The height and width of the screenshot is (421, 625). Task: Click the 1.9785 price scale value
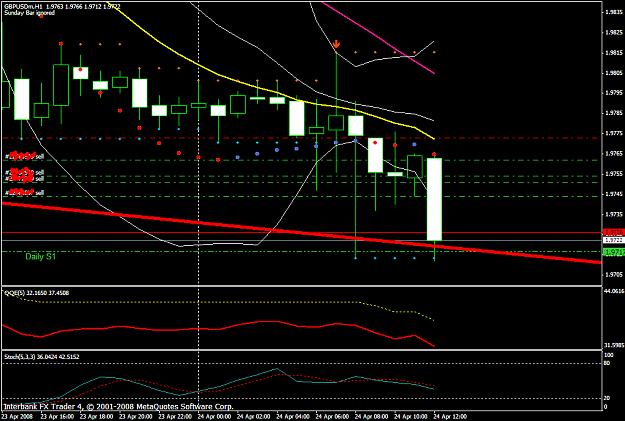(x=614, y=113)
